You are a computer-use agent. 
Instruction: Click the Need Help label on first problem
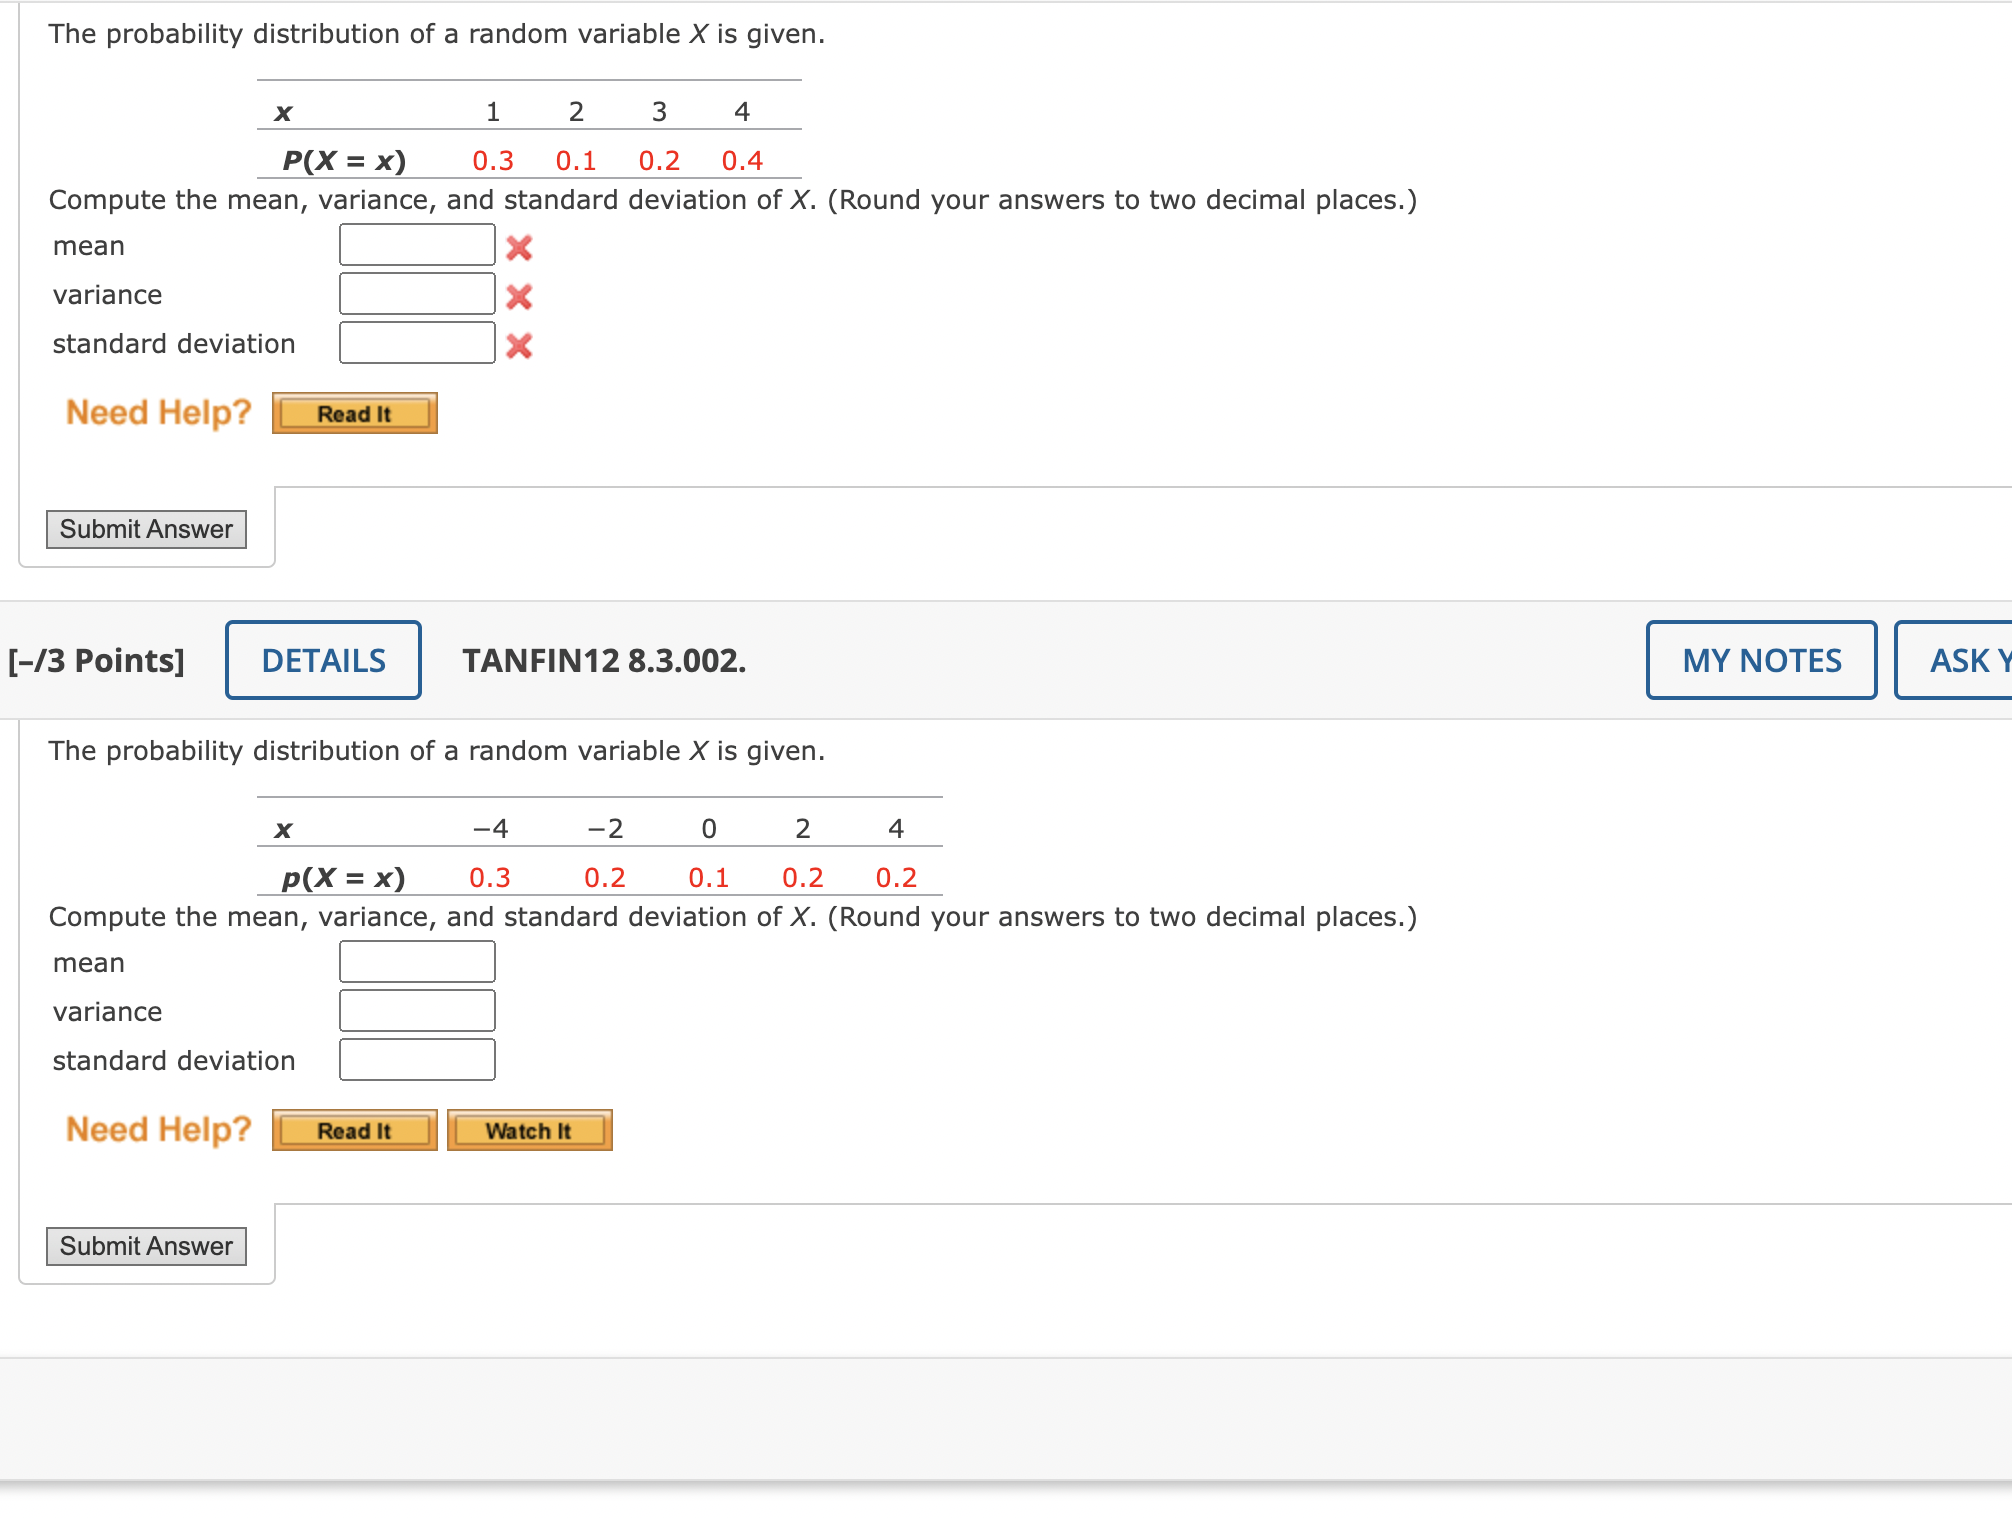click(x=156, y=412)
